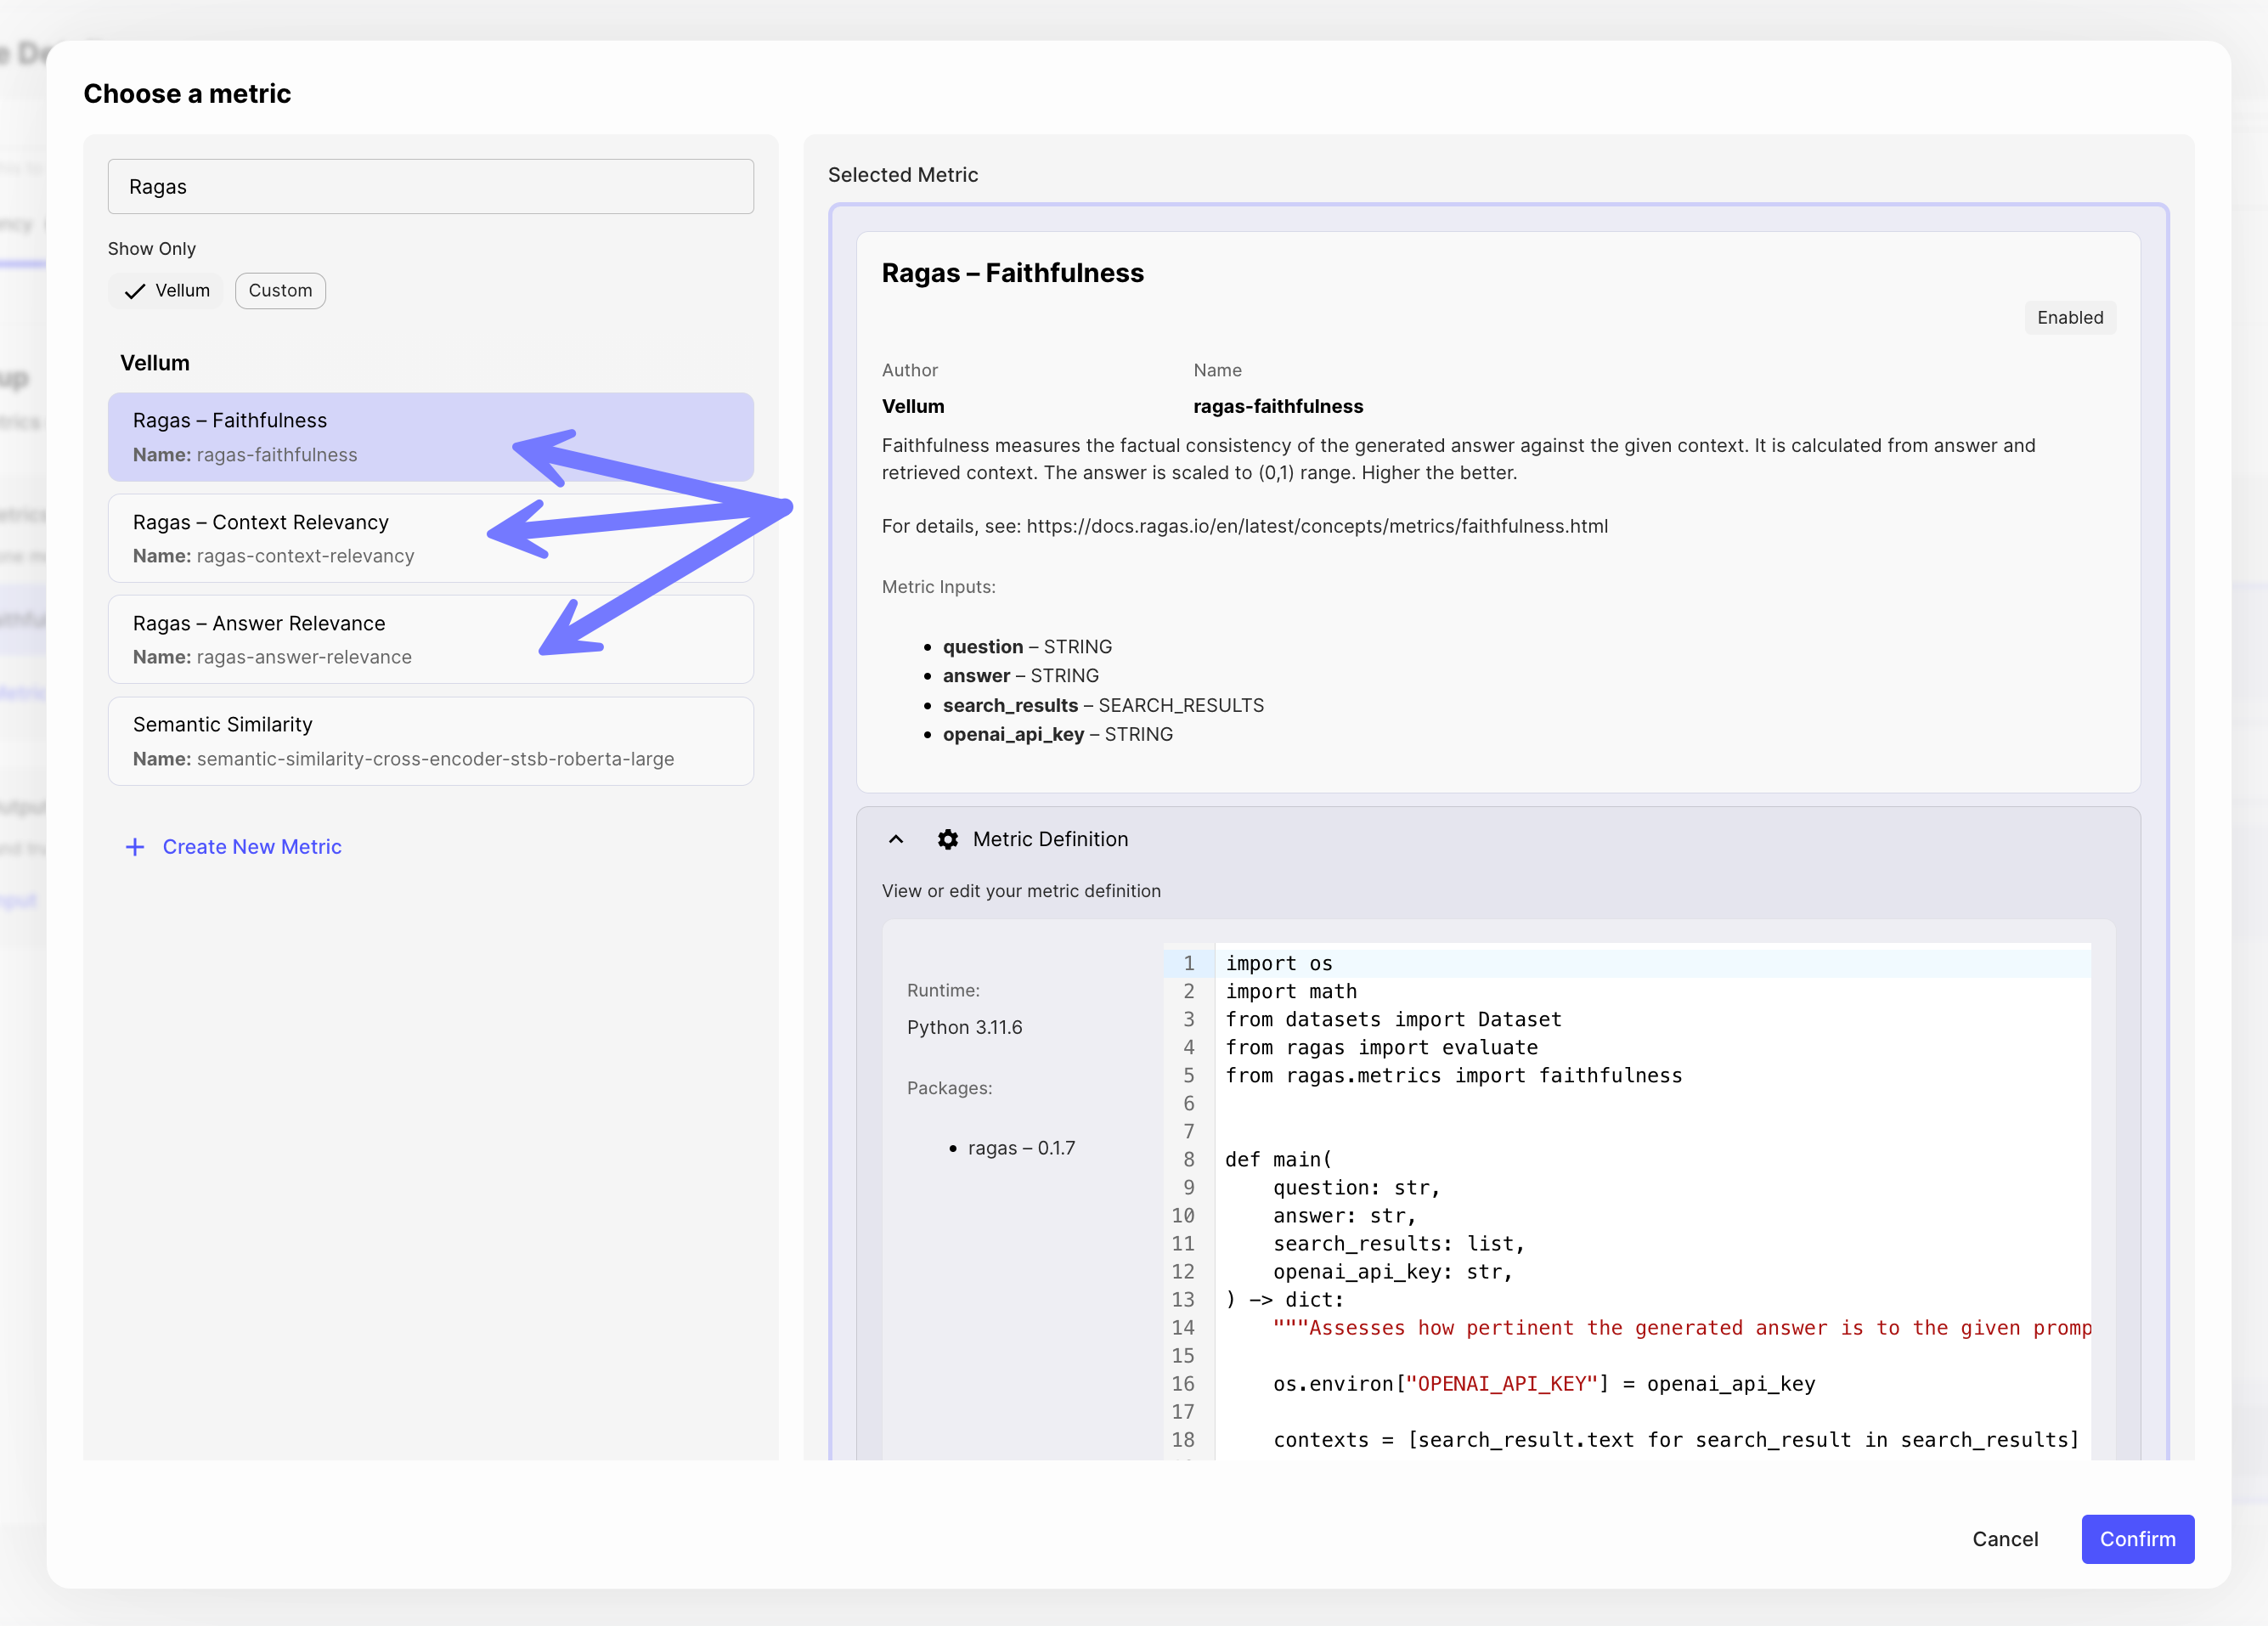Toggle the Custom filter chip

(x=280, y=291)
